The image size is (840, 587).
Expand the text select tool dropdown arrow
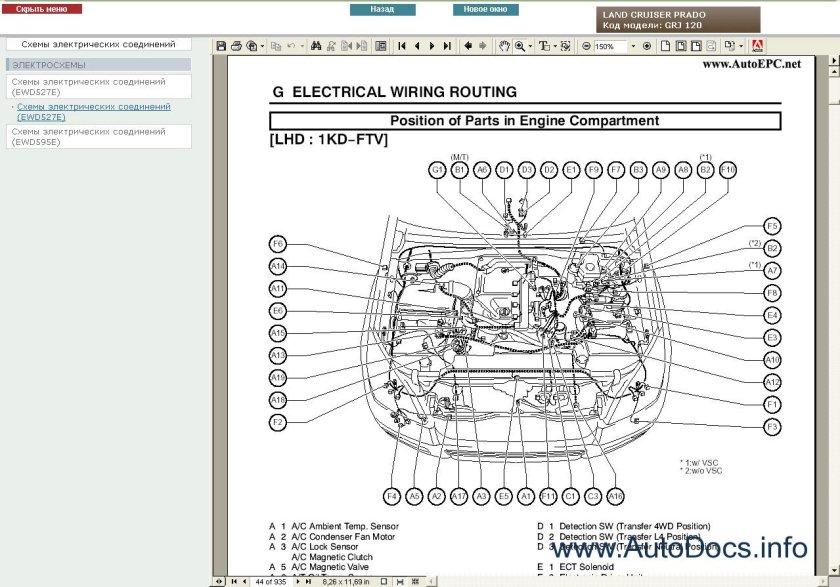[x=556, y=46]
